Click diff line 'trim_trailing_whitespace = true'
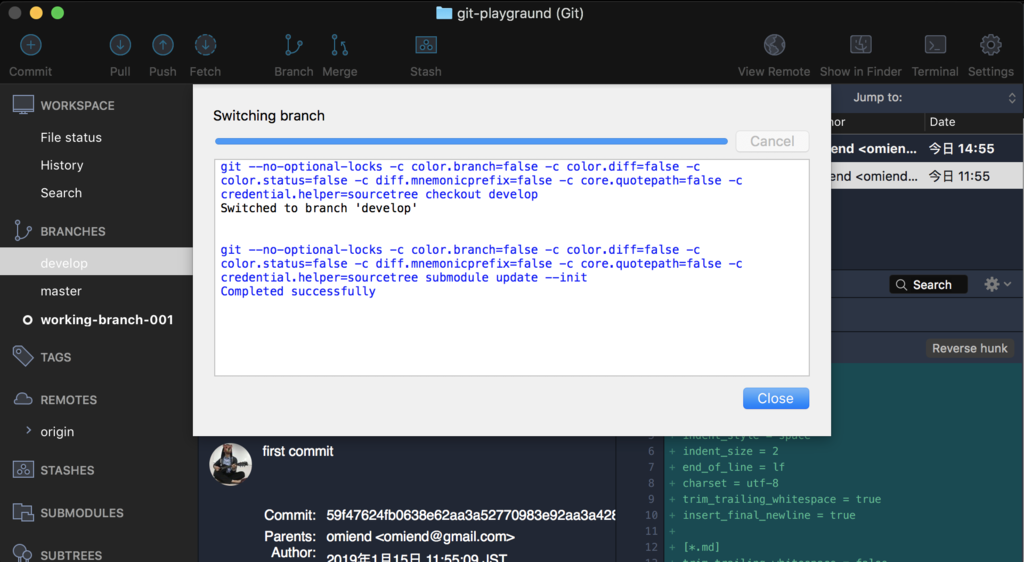 pos(782,499)
